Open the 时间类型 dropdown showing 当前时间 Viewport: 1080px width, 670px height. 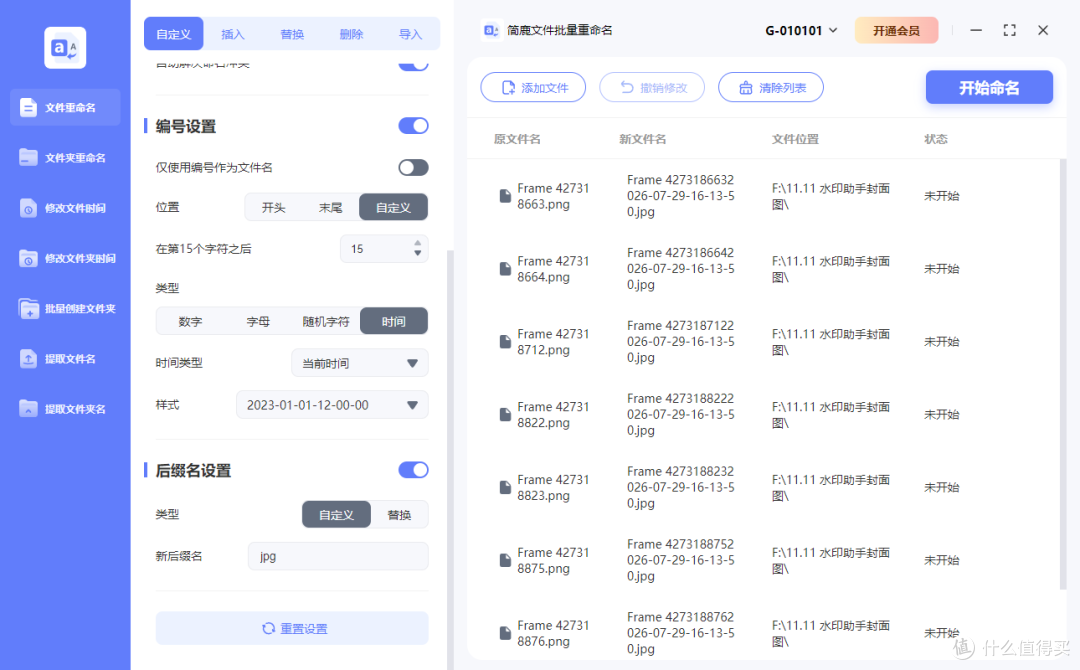(x=360, y=363)
